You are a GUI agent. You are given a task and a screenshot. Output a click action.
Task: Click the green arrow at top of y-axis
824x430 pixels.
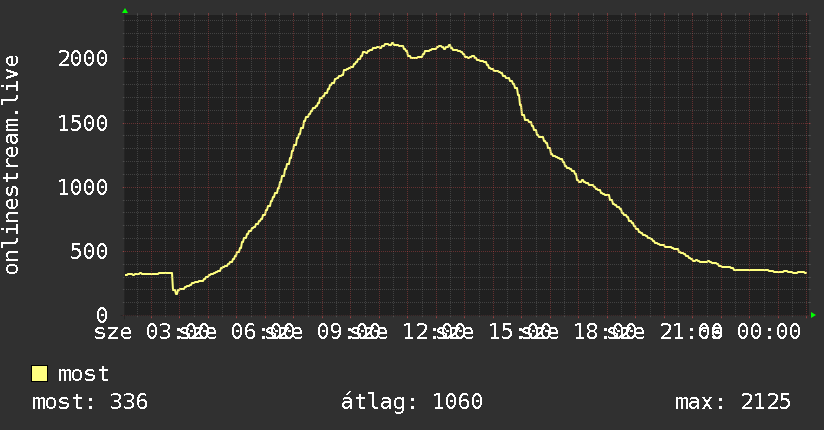(x=125, y=11)
